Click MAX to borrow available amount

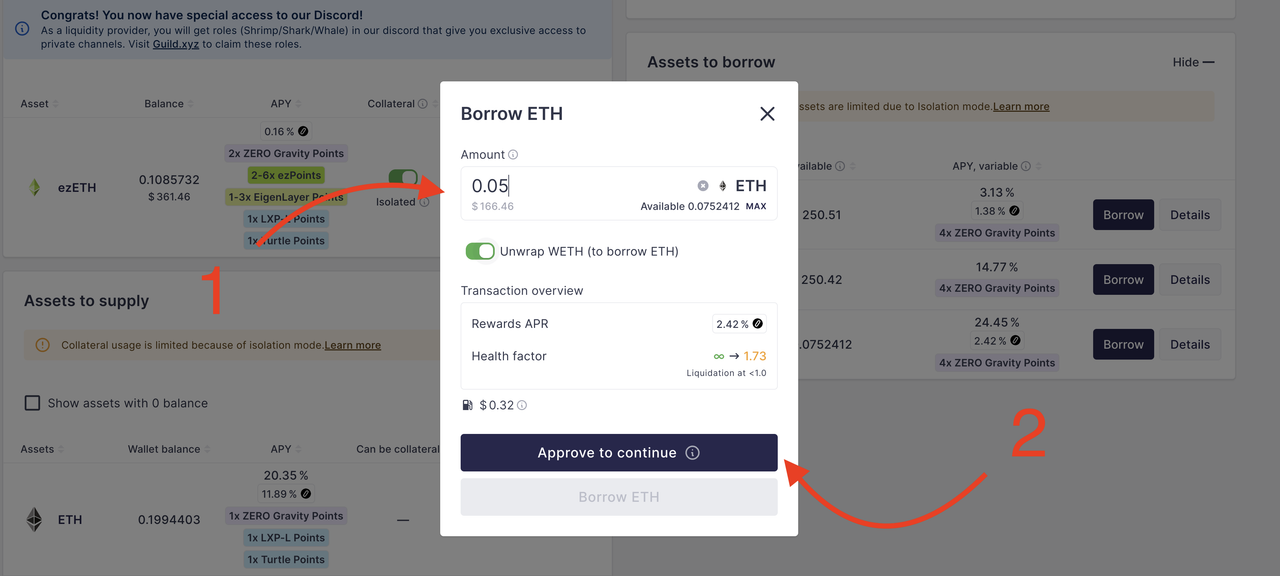pyautogui.click(x=756, y=207)
